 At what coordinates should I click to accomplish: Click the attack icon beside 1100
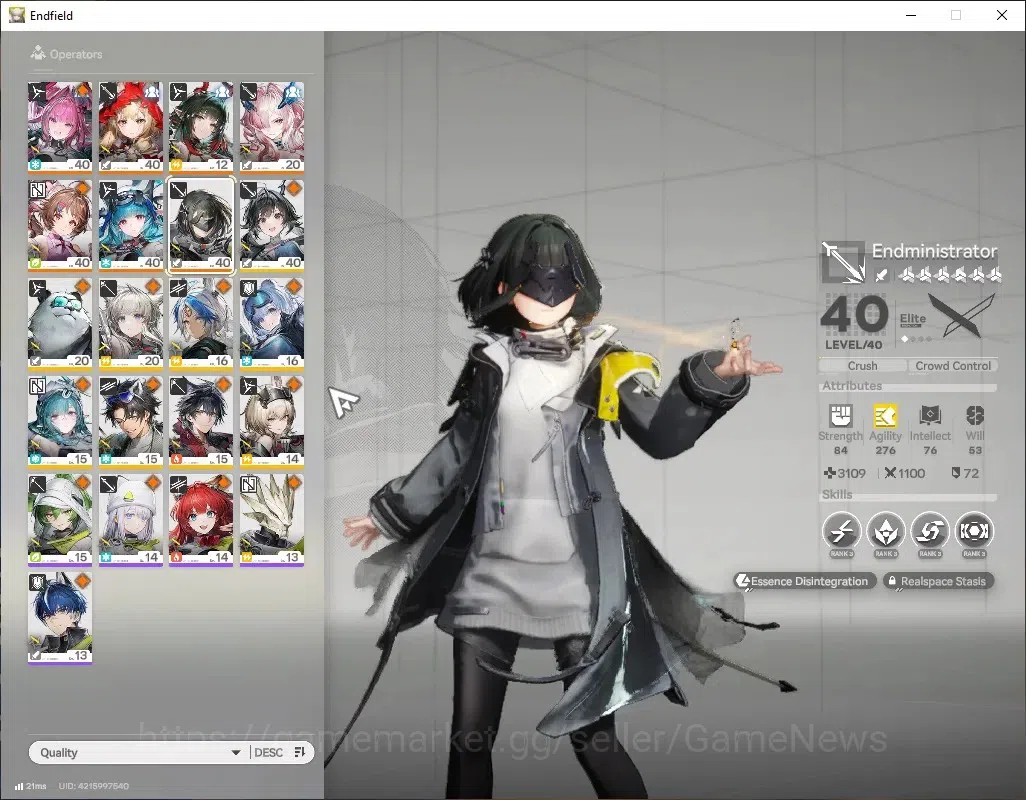(890, 473)
